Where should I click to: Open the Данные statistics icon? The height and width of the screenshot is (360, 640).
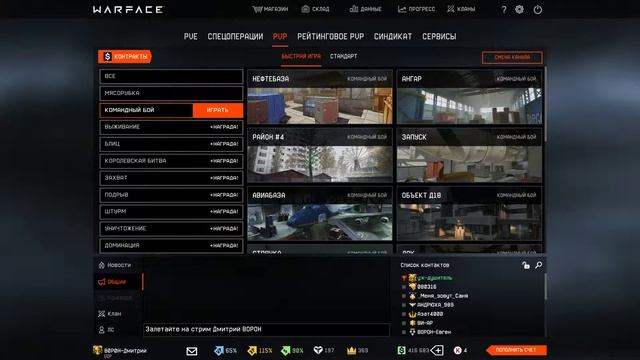(x=353, y=9)
